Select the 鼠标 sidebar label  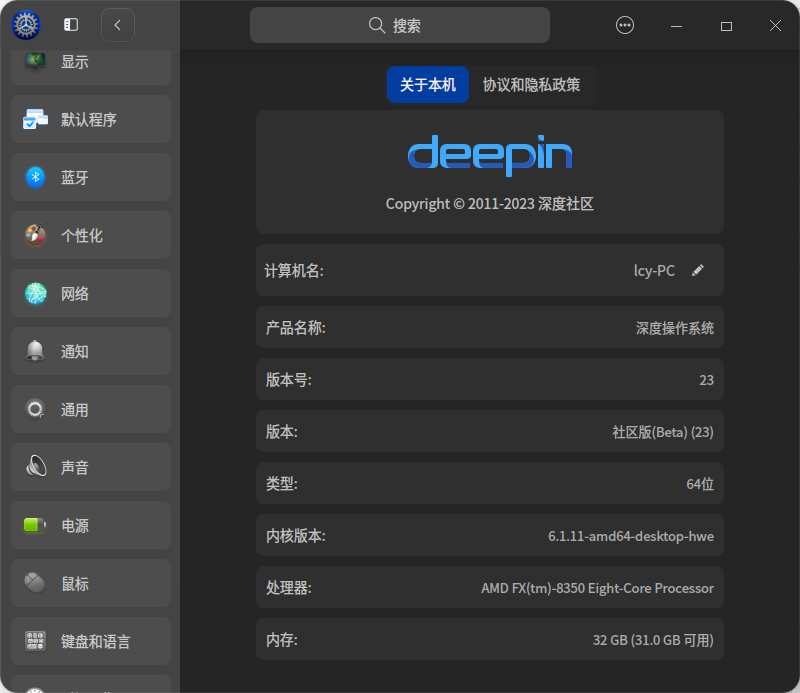click(x=74, y=584)
